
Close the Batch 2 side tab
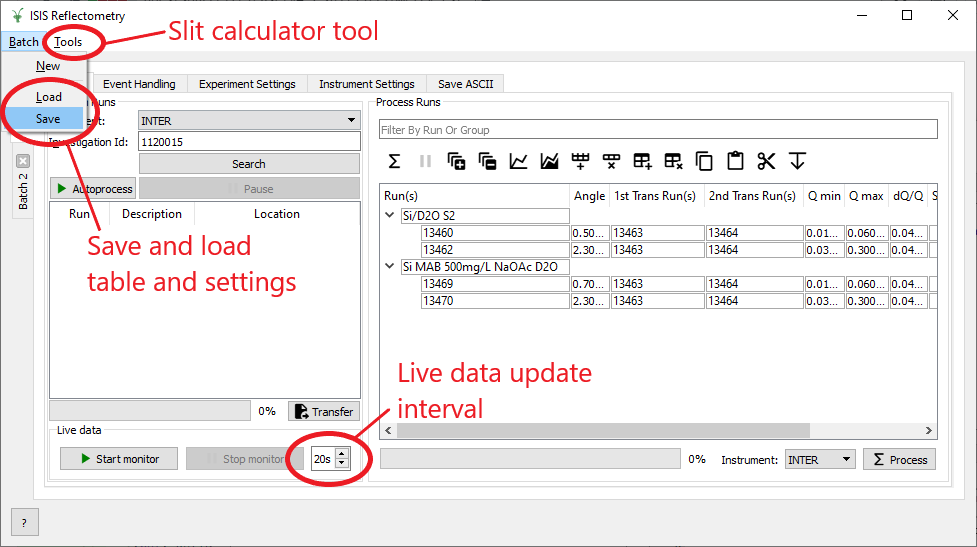(x=23, y=160)
